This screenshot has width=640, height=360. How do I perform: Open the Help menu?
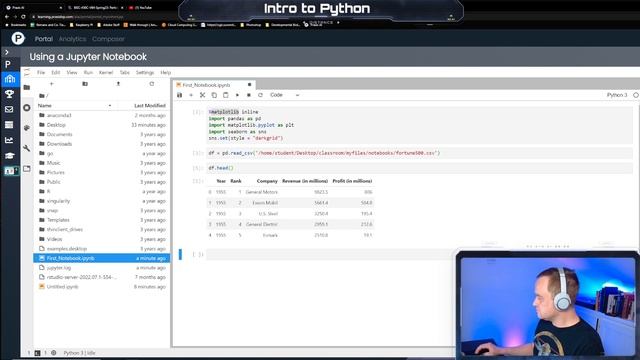[x=165, y=72]
